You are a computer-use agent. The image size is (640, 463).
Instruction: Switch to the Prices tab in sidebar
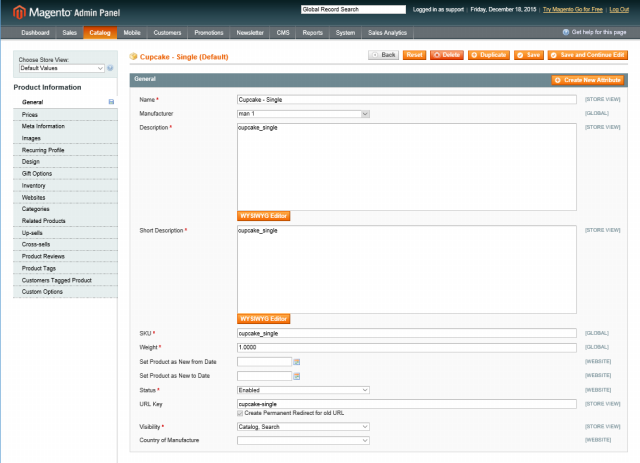(x=30, y=115)
